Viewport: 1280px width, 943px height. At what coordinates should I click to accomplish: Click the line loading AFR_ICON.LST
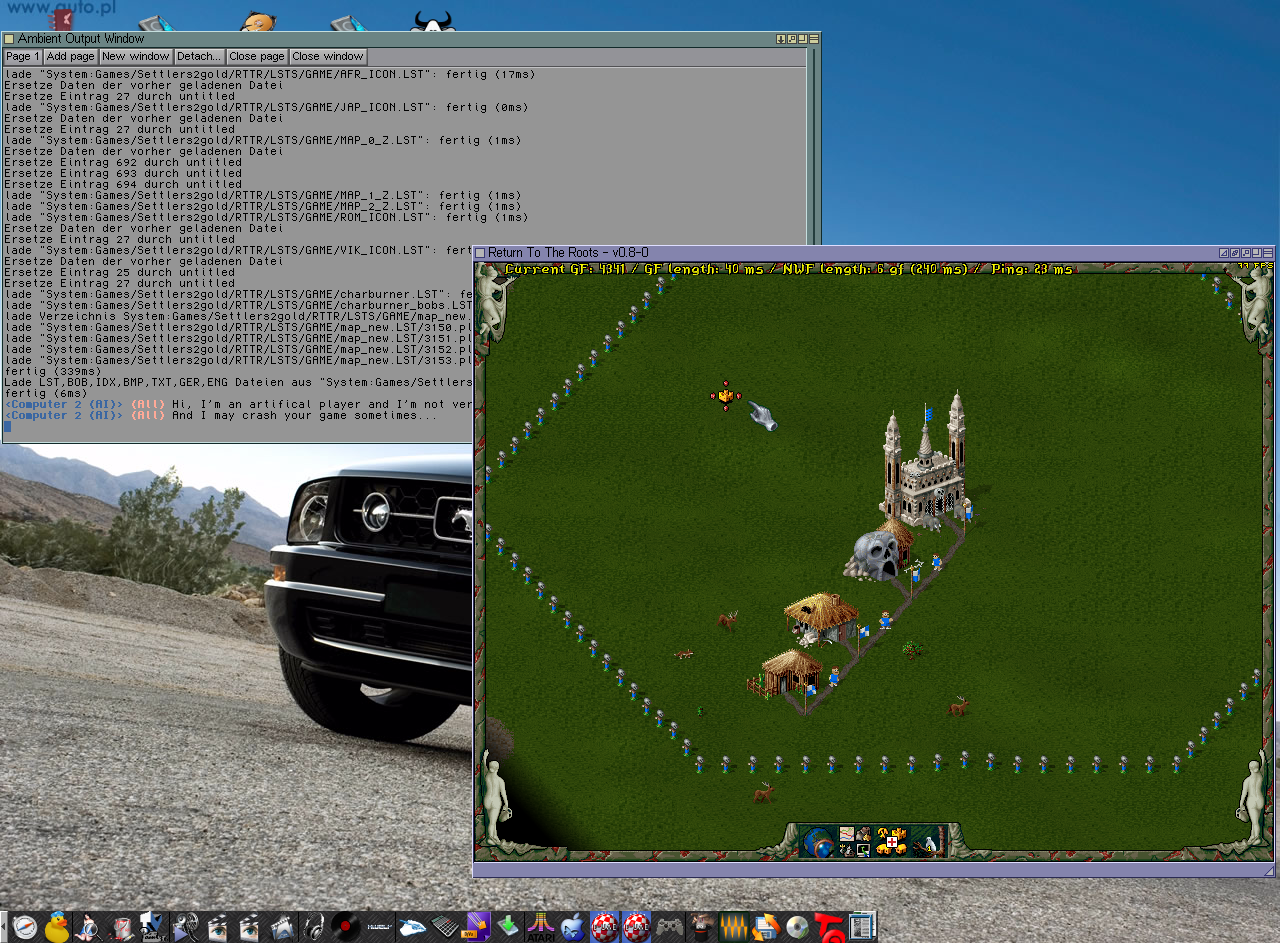tap(270, 74)
